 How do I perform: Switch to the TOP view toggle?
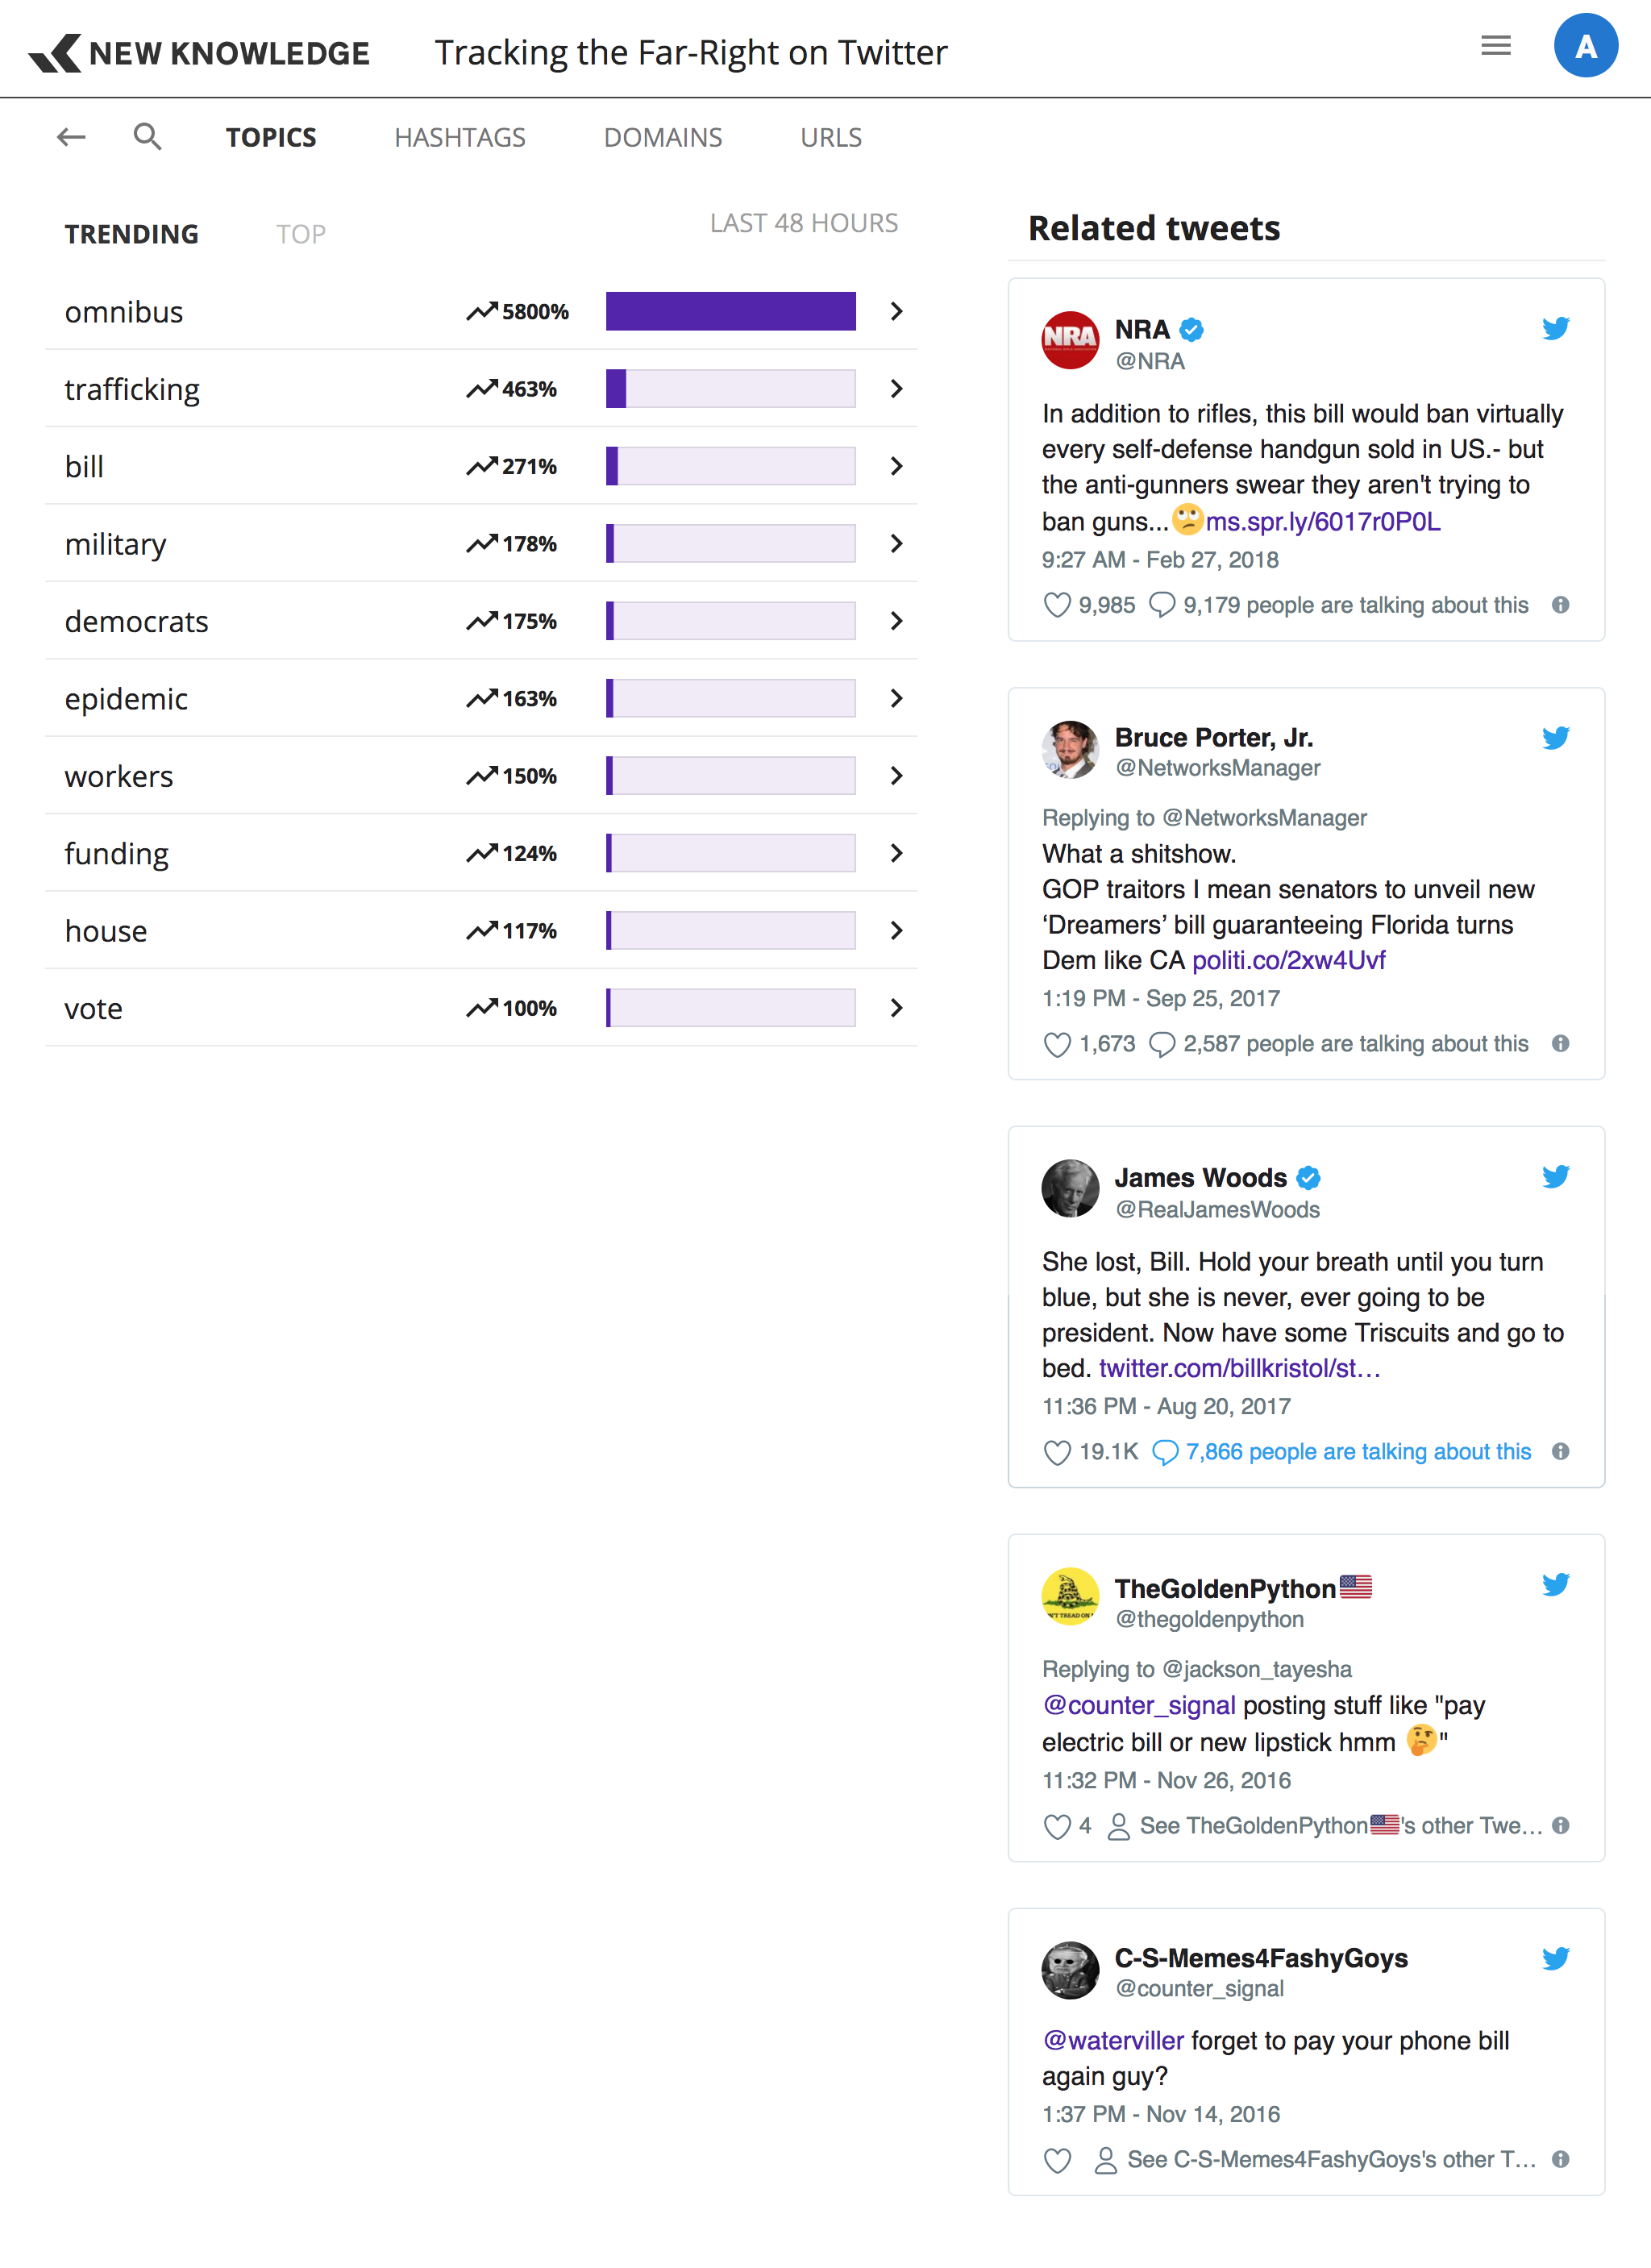[x=301, y=234]
